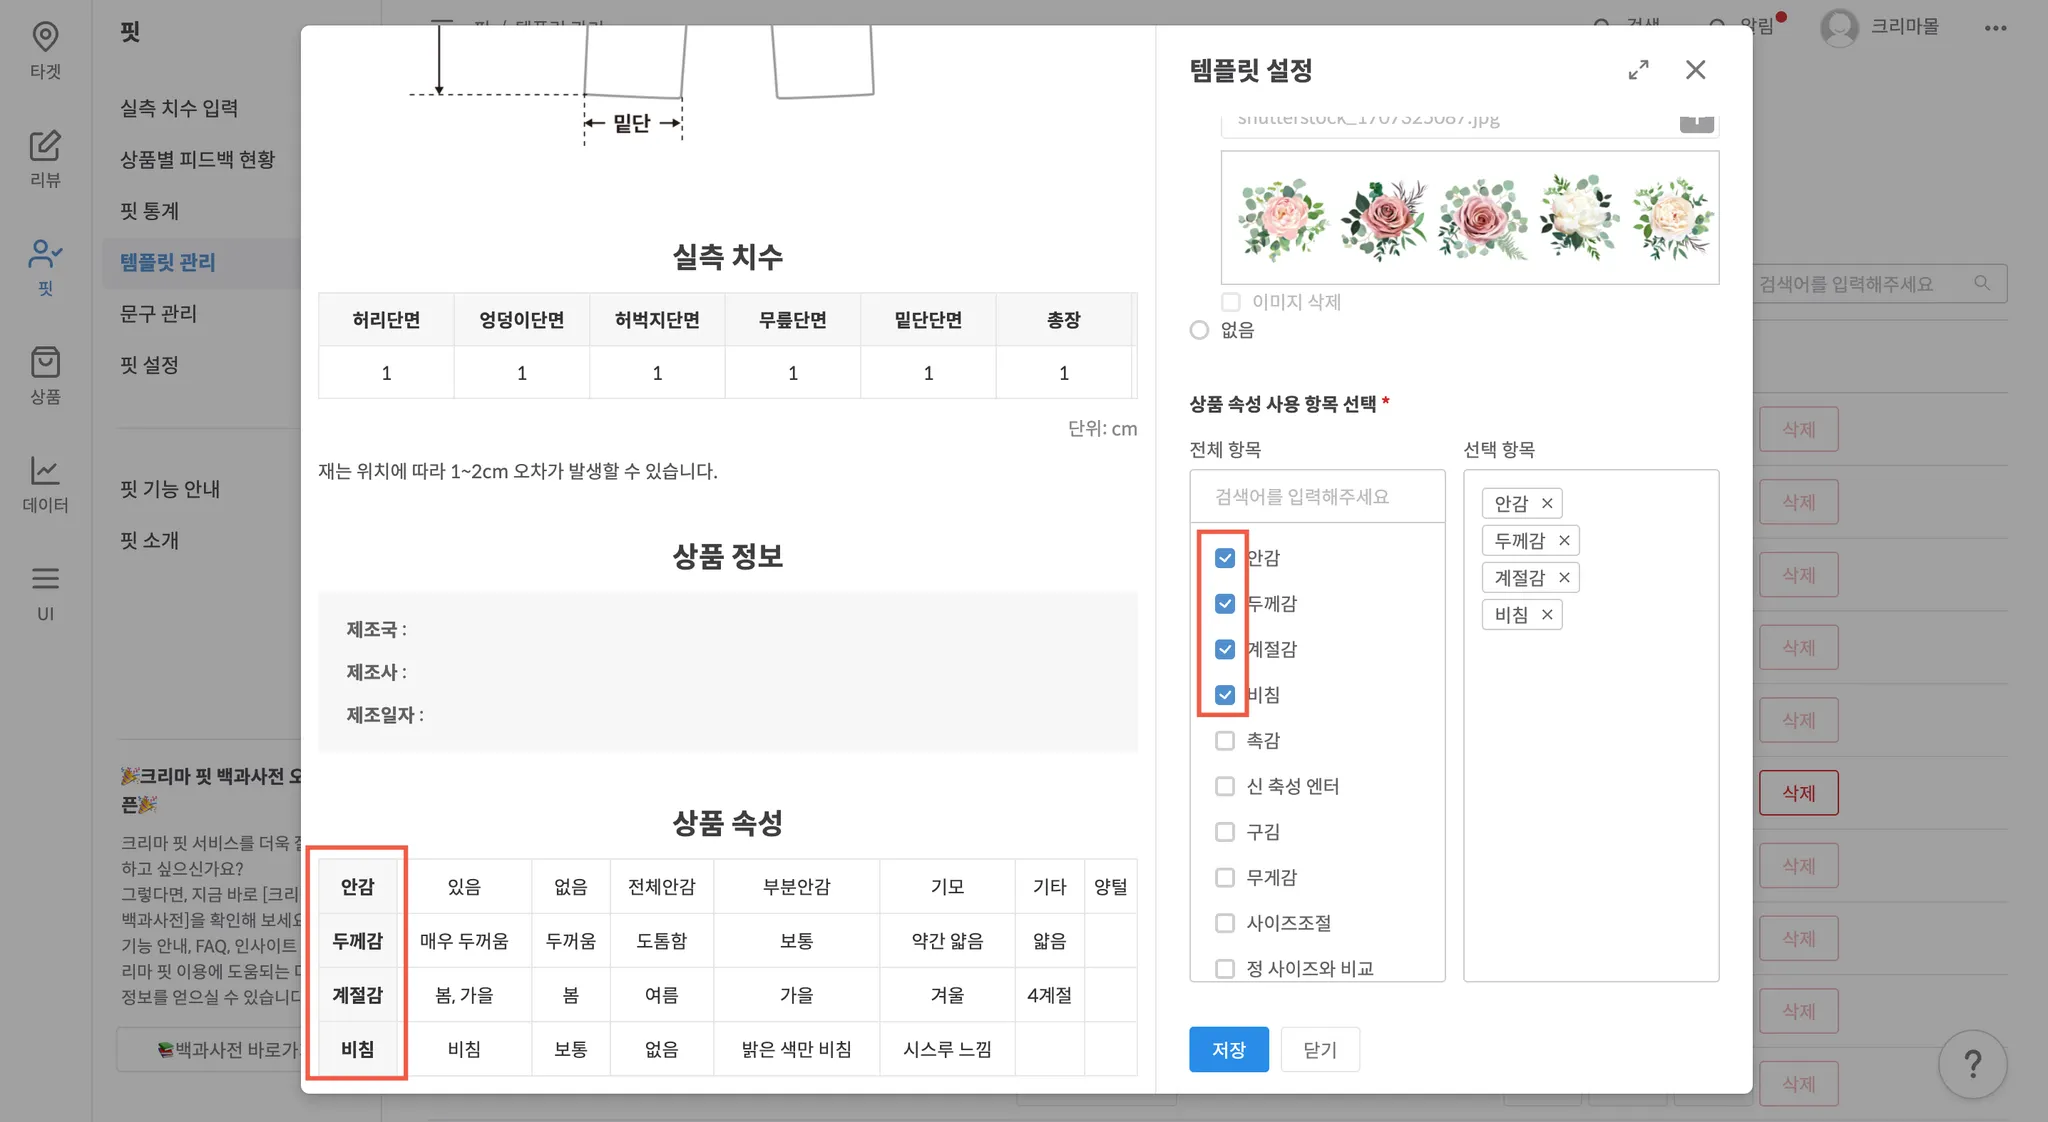Select the 없음 radio option
The image size is (2048, 1122).
[1200, 330]
